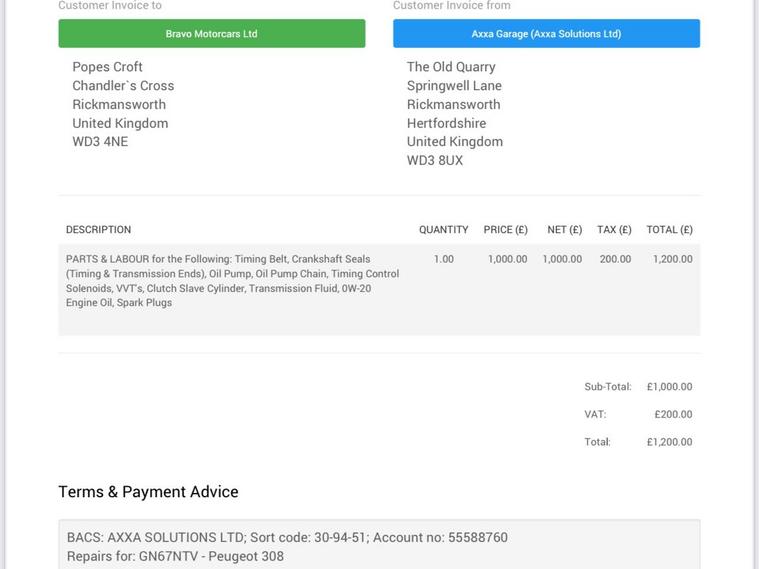Click the quantity value 1.00
759x569 pixels.
tap(443, 259)
